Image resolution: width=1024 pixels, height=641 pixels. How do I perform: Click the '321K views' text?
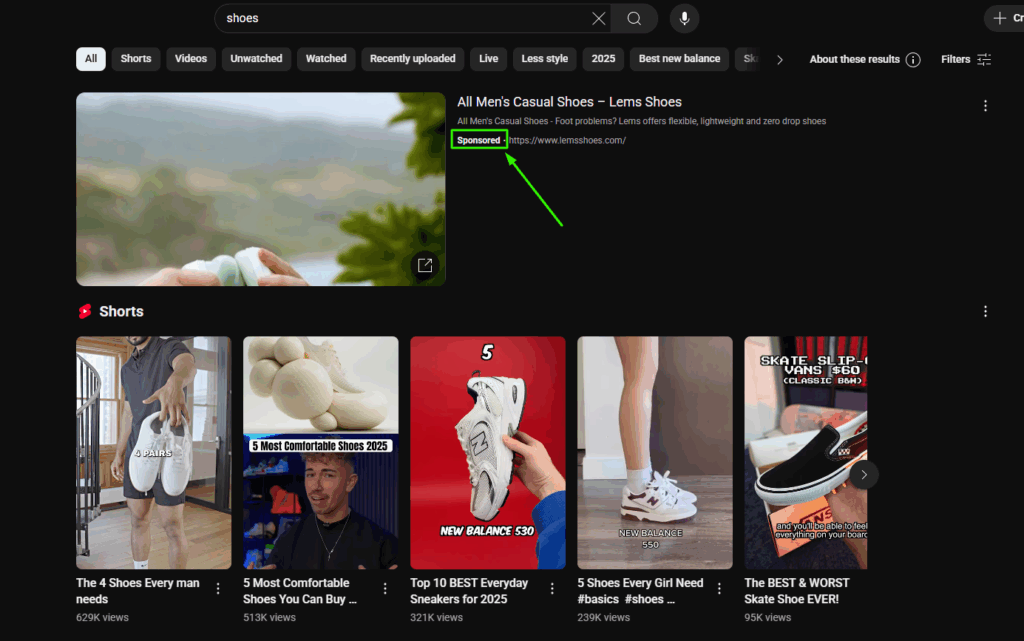(x=436, y=618)
